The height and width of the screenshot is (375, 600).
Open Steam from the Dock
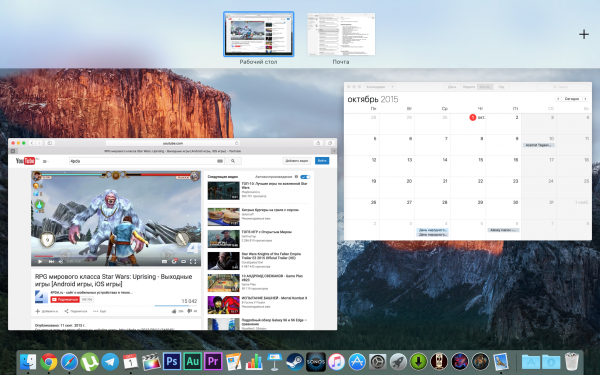(x=295, y=362)
